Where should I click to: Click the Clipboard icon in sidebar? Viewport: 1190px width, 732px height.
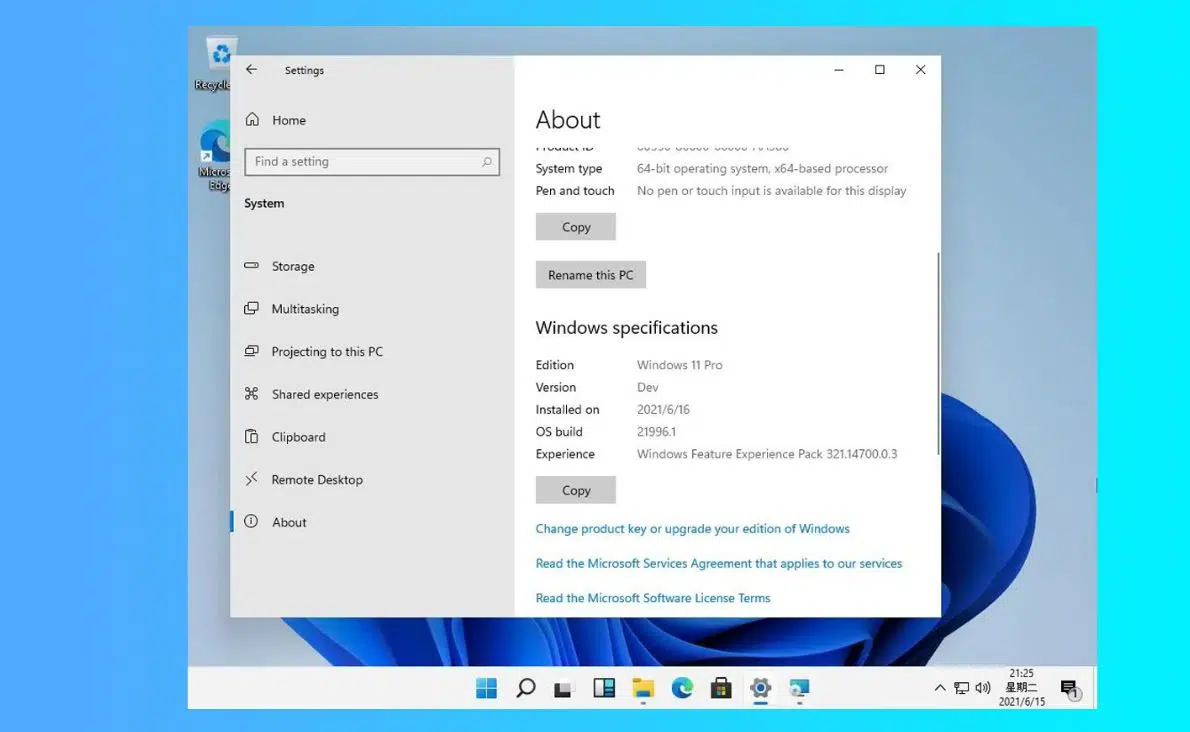[x=251, y=436]
